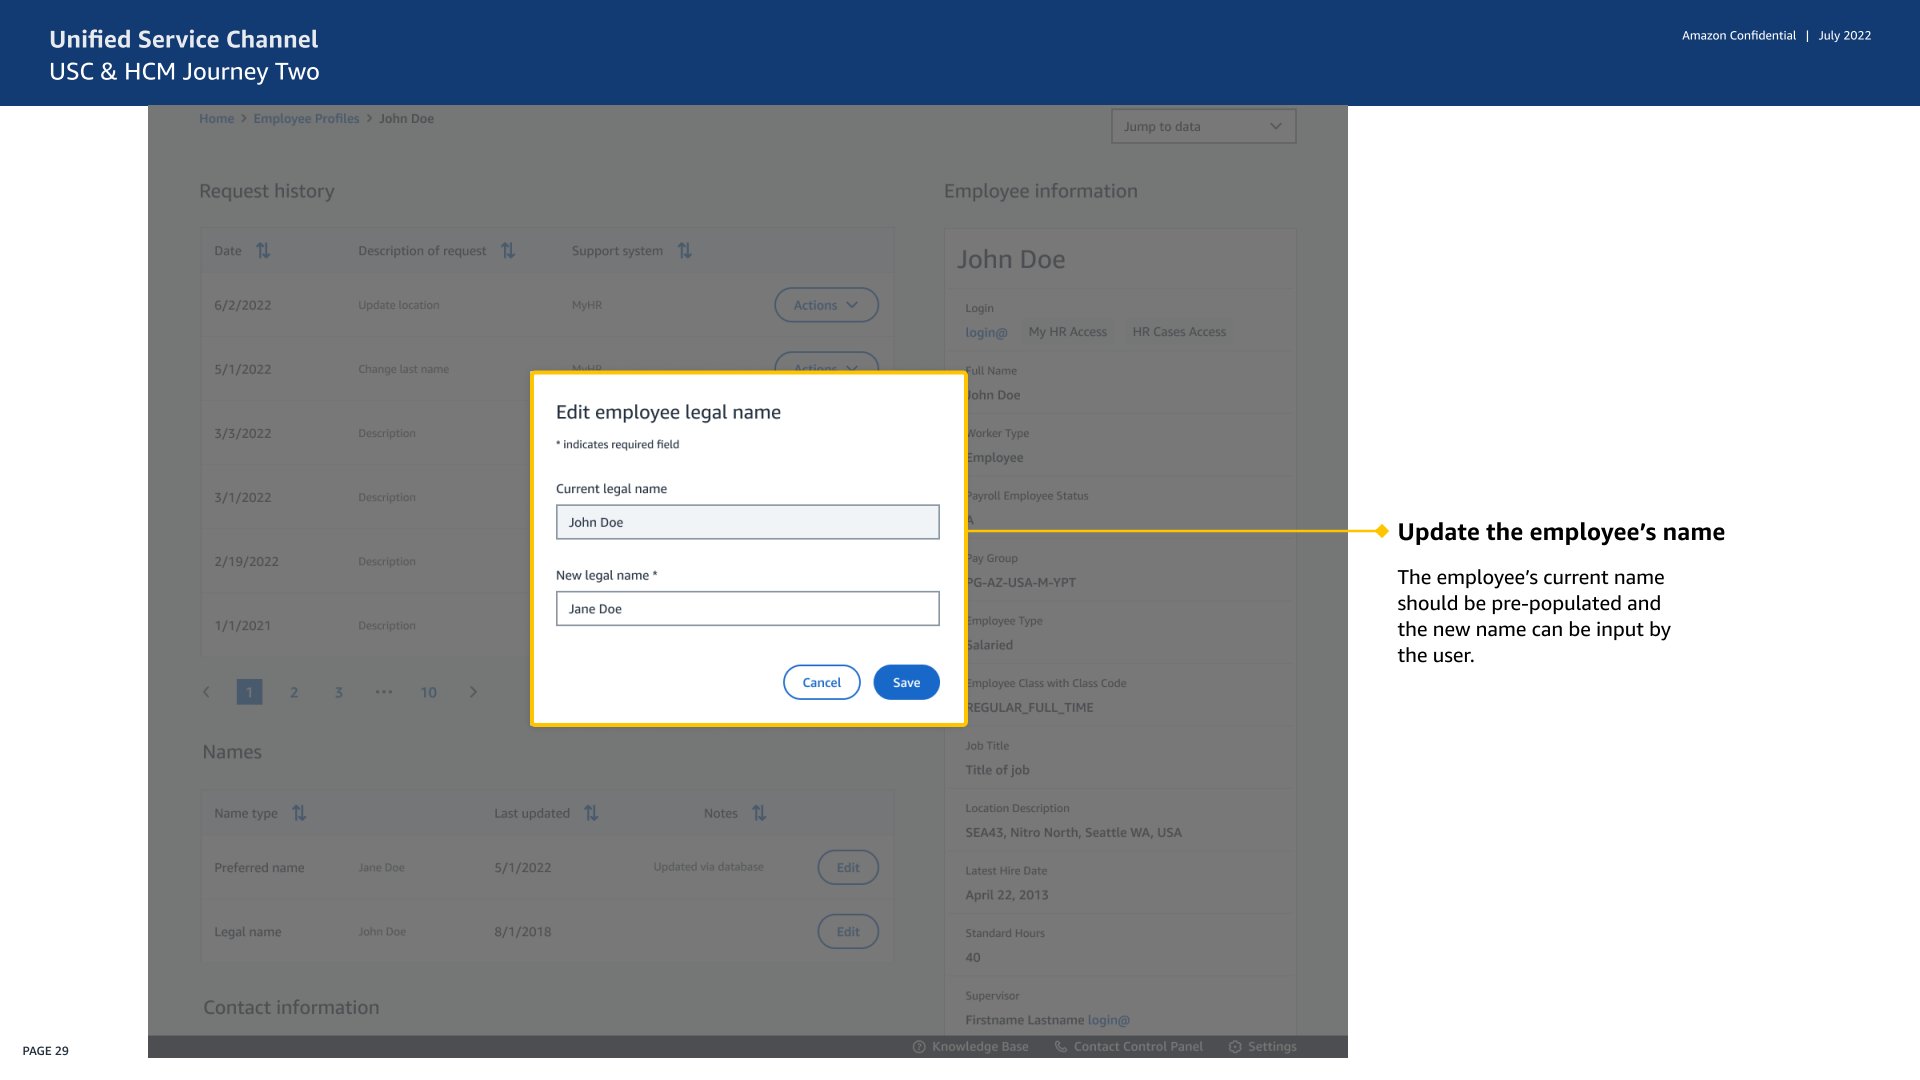Open Settings from footer bar
Viewport: 1920px width, 1080px height.
point(1262,1046)
